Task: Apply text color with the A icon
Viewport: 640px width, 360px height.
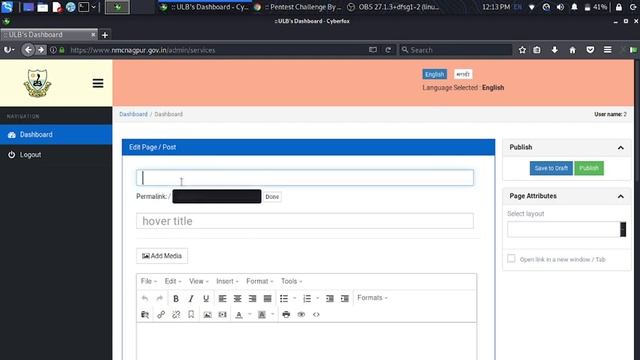Action: tap(239, 314)
